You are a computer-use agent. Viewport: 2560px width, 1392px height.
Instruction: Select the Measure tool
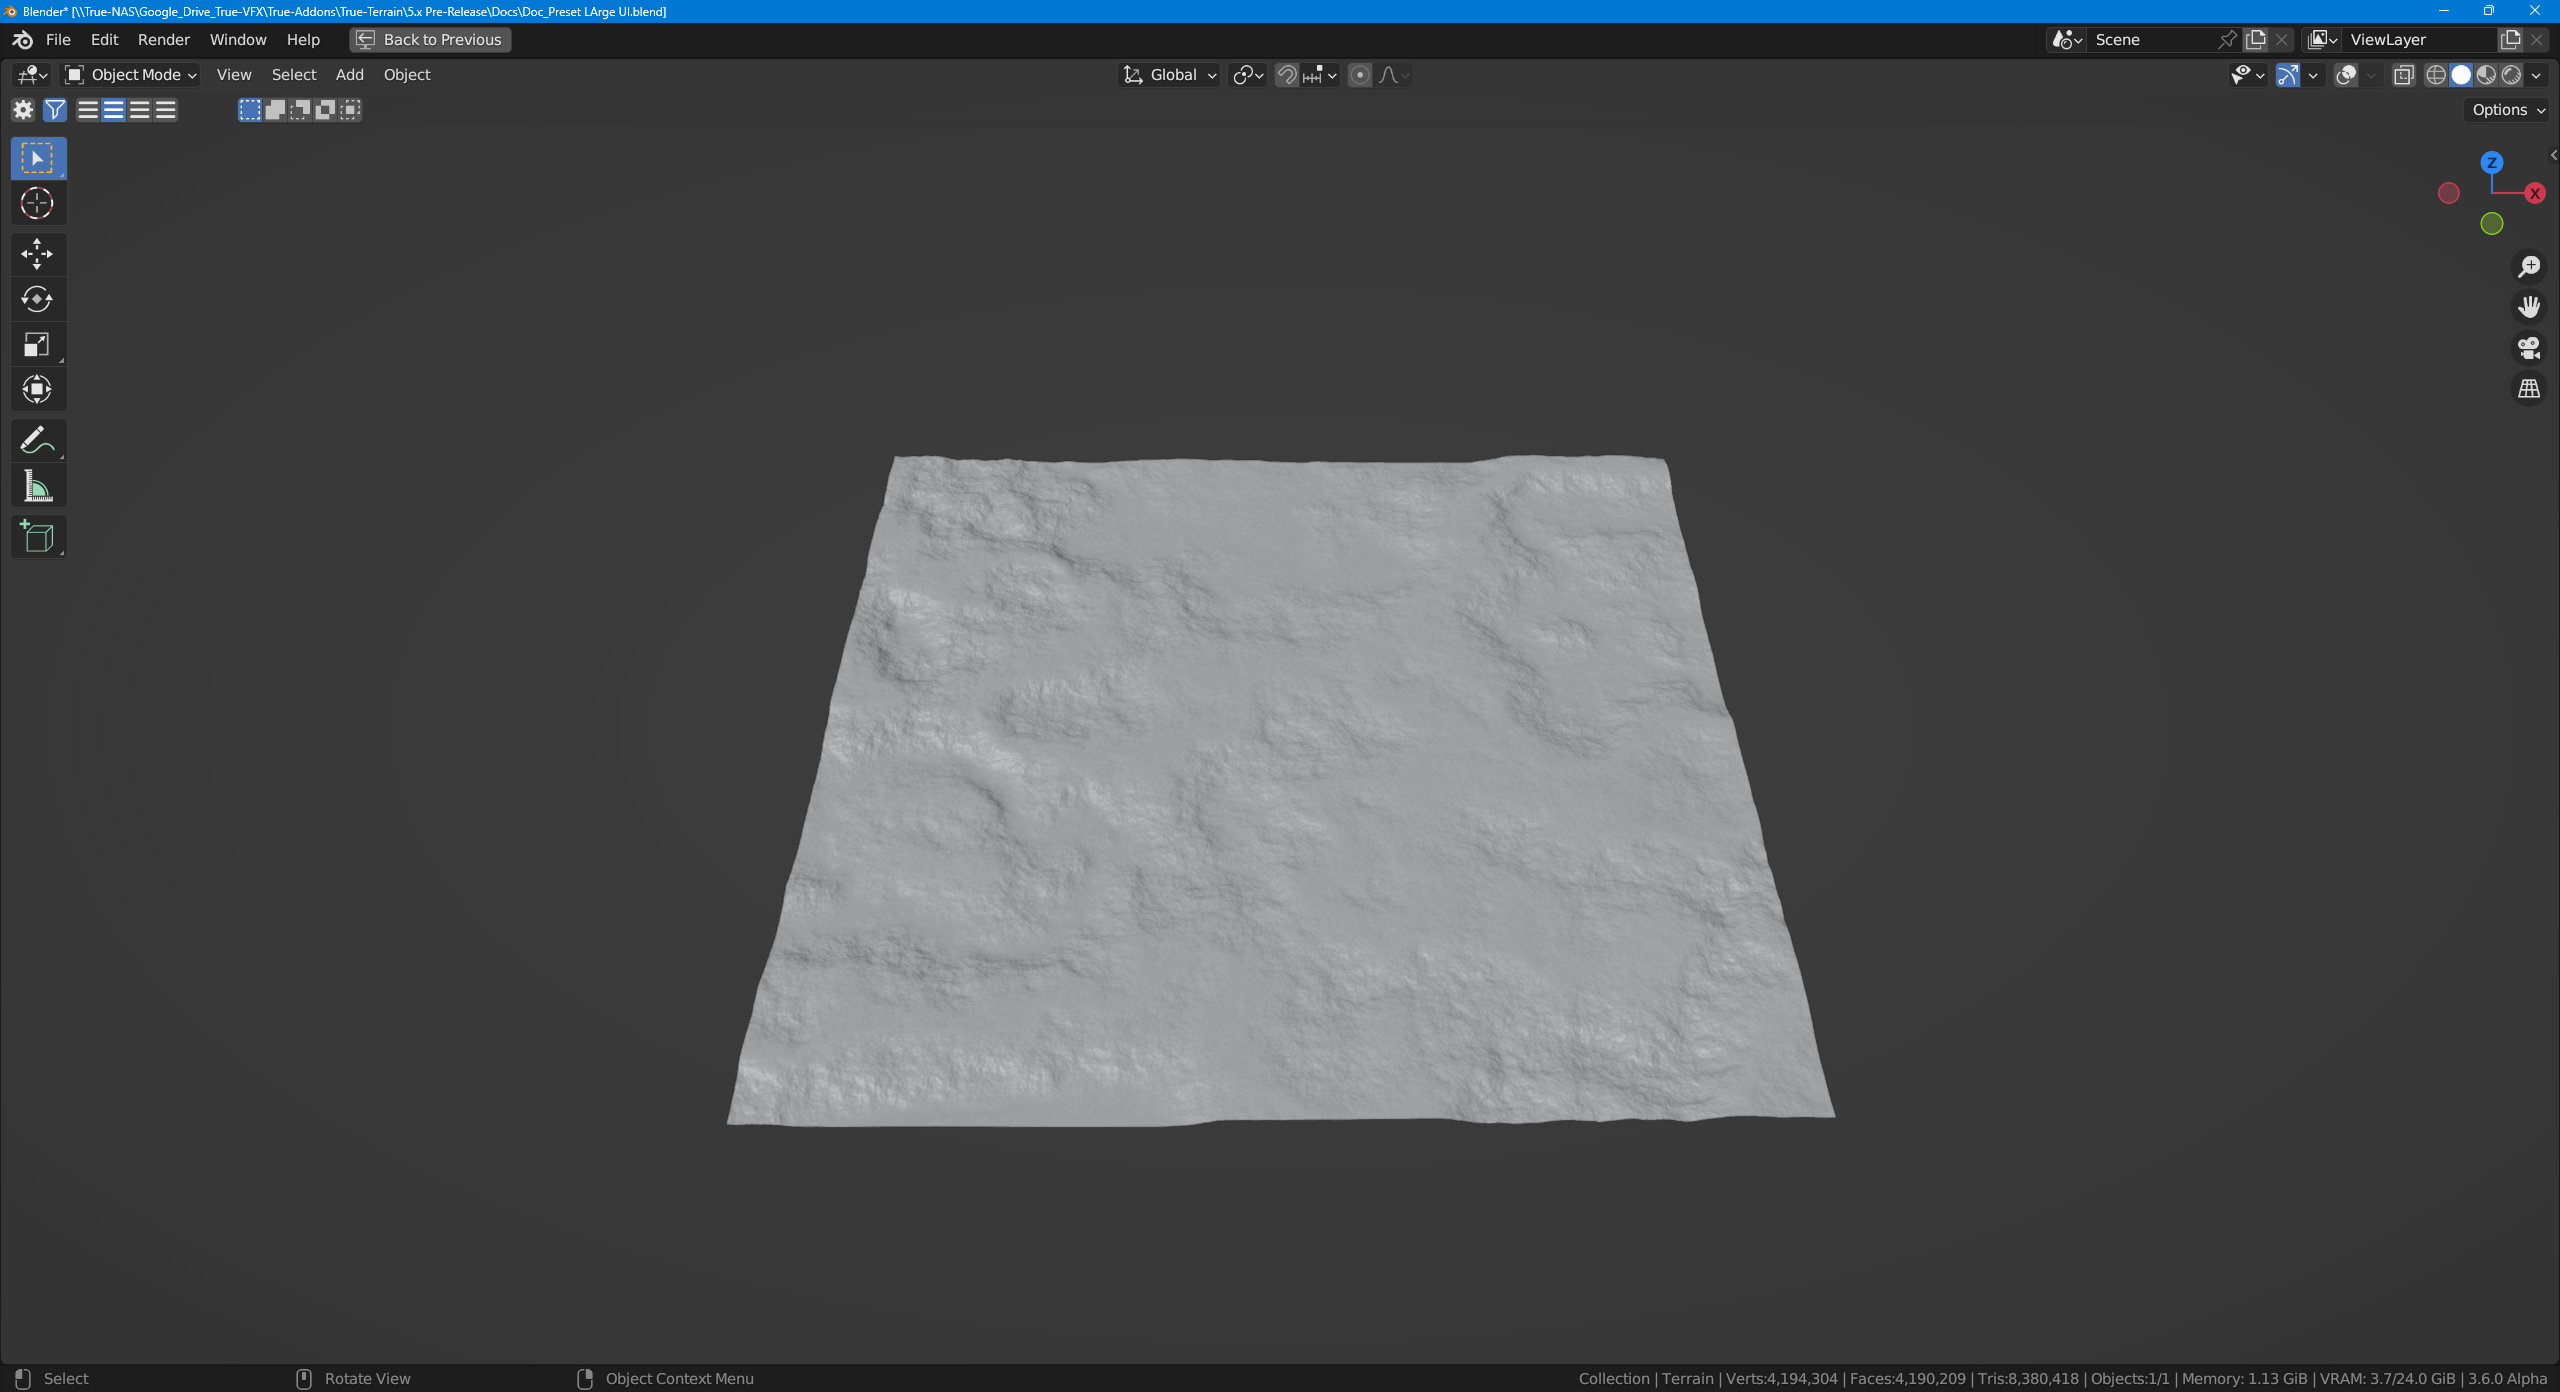(37, 486)
